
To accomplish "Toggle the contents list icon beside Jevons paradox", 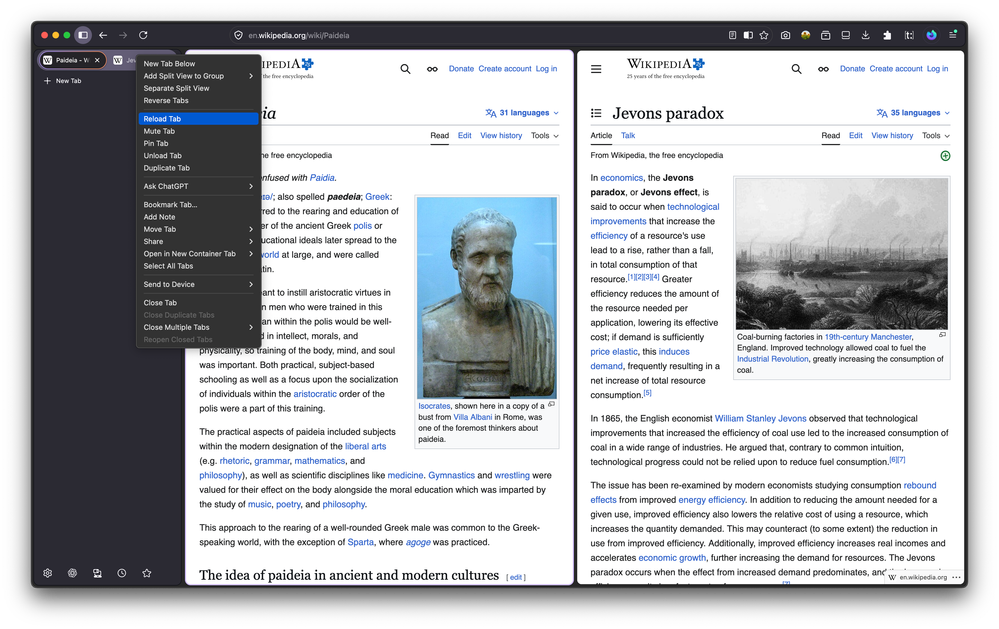I will click(596, 113).
